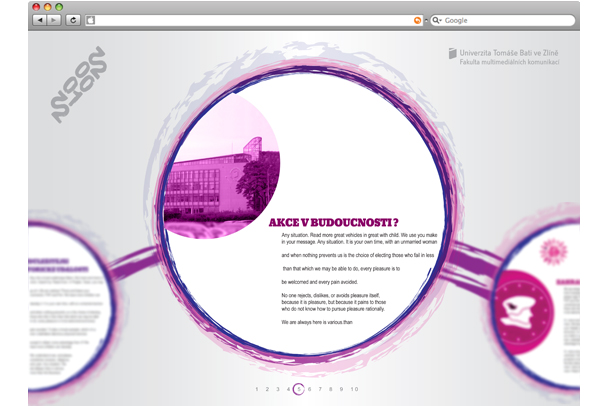
Task: Select page 6 in the pagination
Action: click(x=310, y=388)
